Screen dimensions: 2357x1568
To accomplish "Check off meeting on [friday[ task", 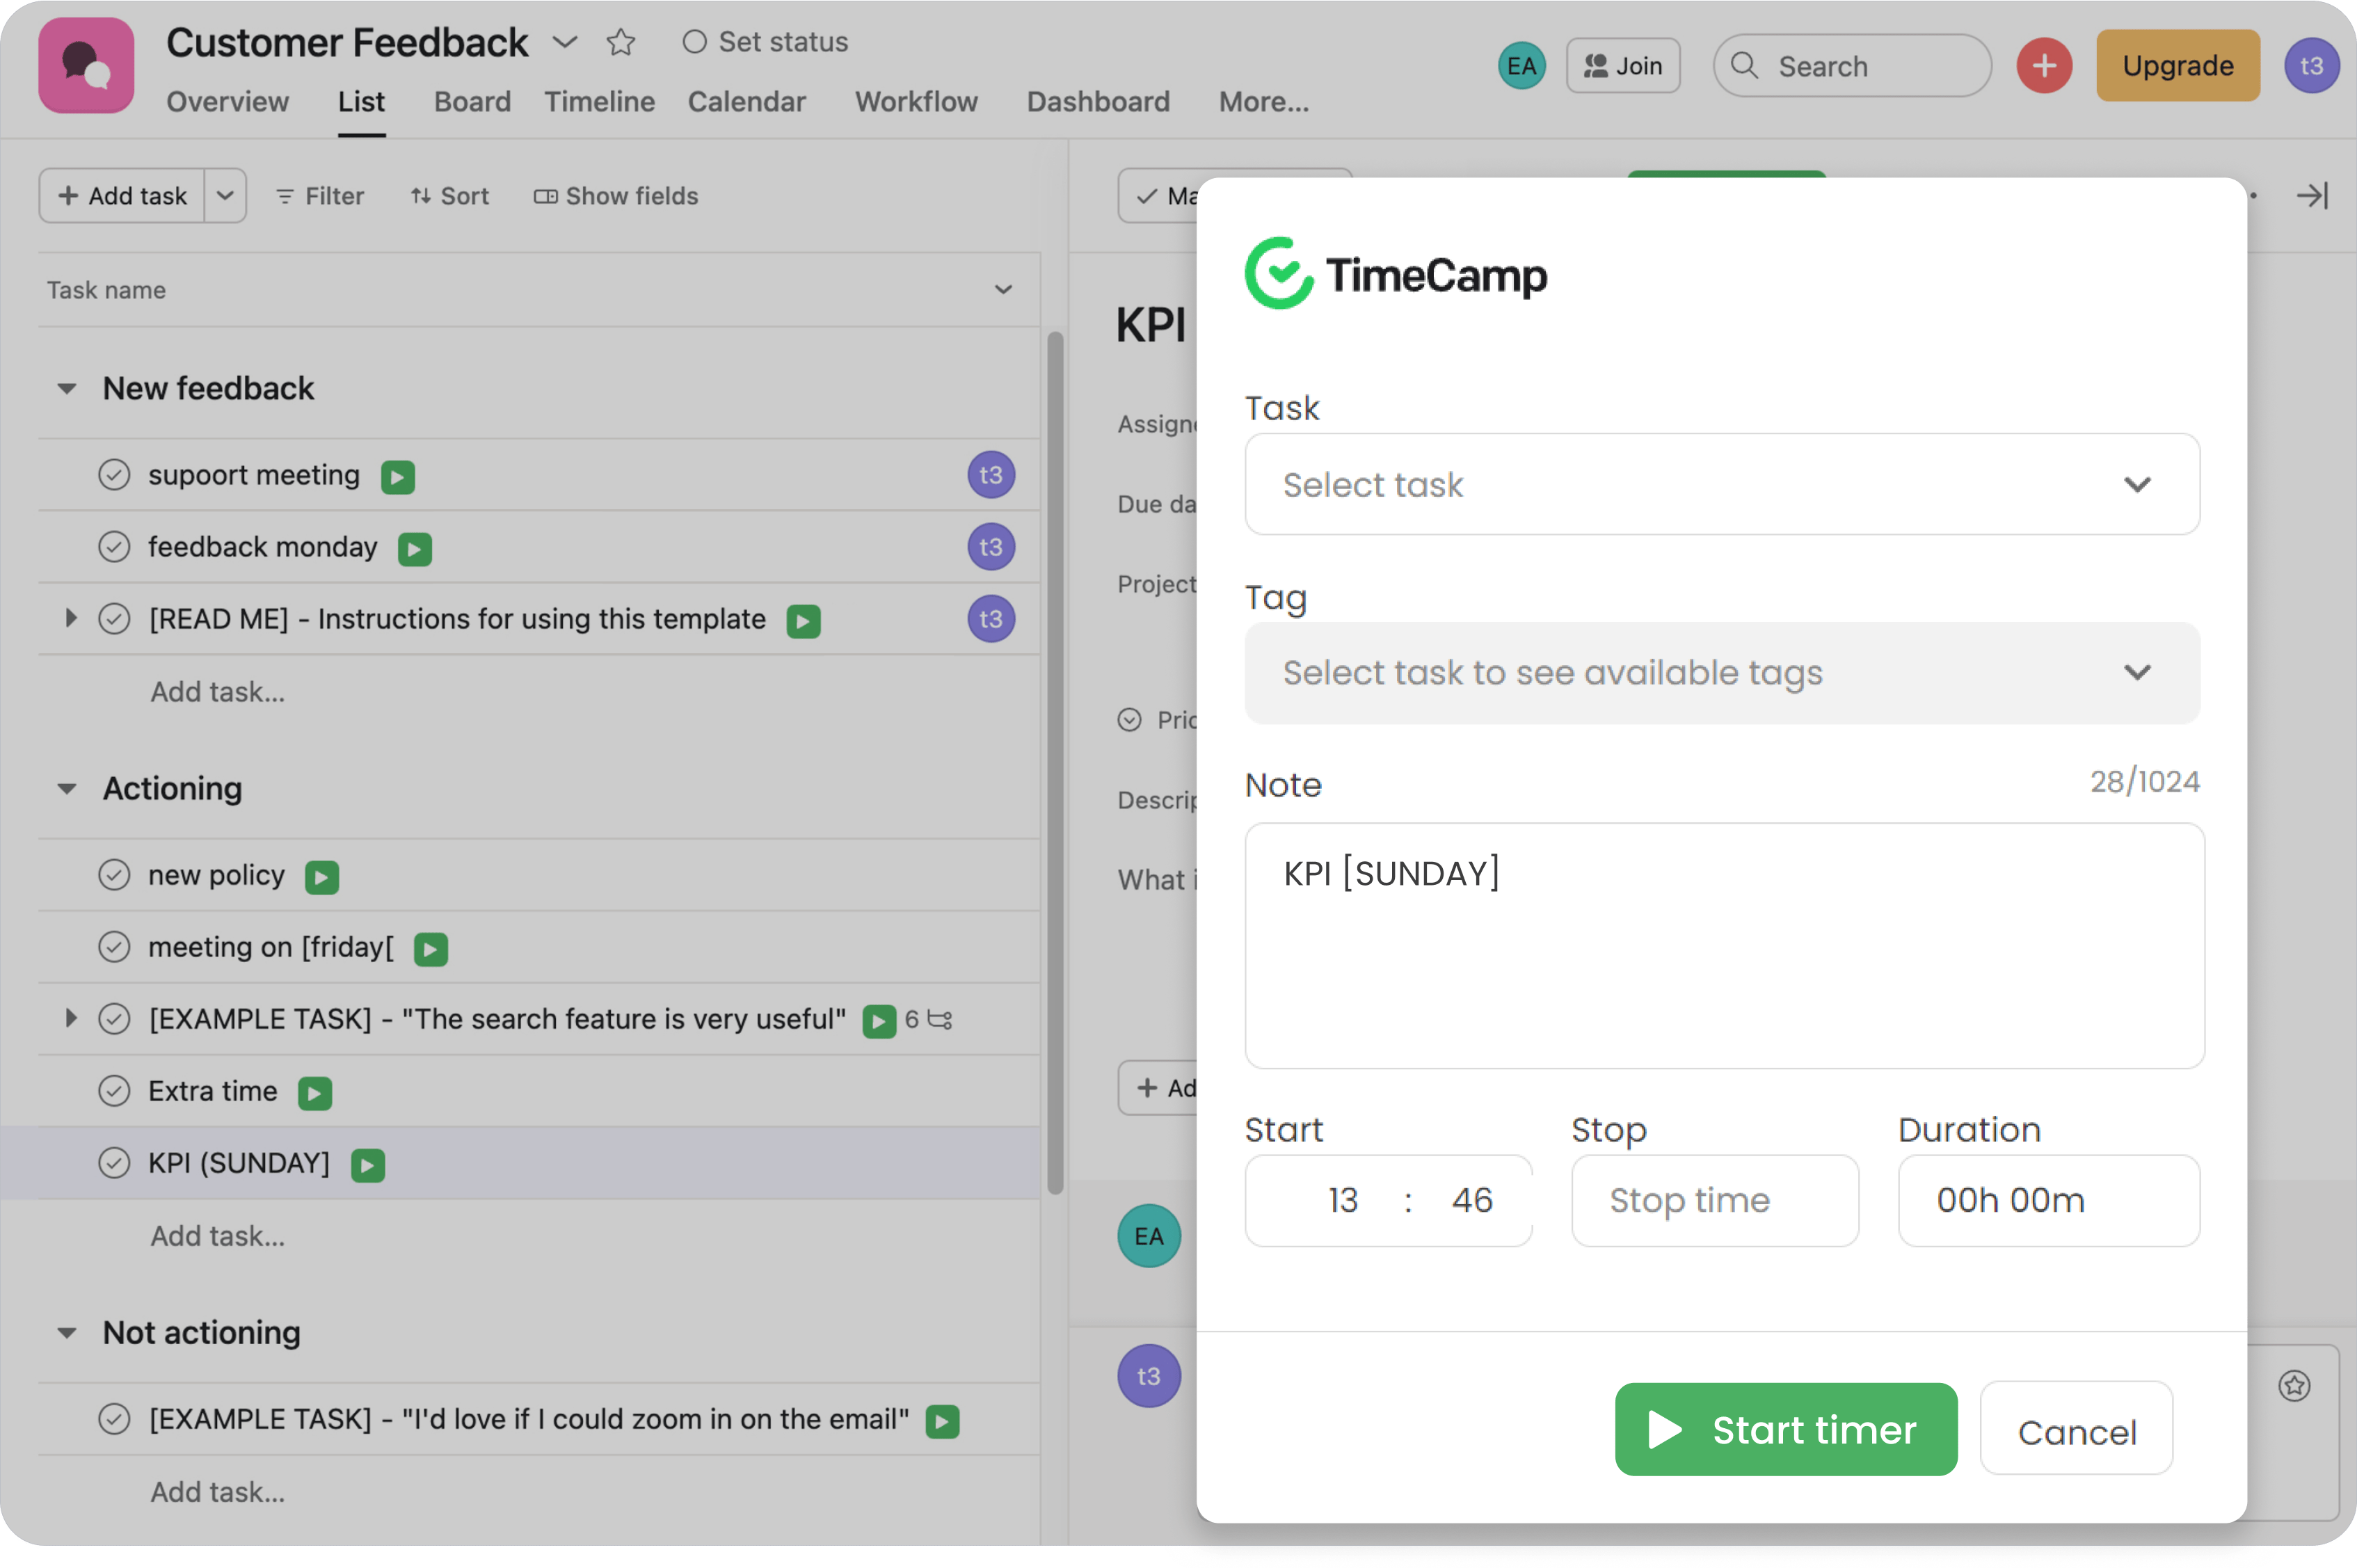I will pos(114,947).
